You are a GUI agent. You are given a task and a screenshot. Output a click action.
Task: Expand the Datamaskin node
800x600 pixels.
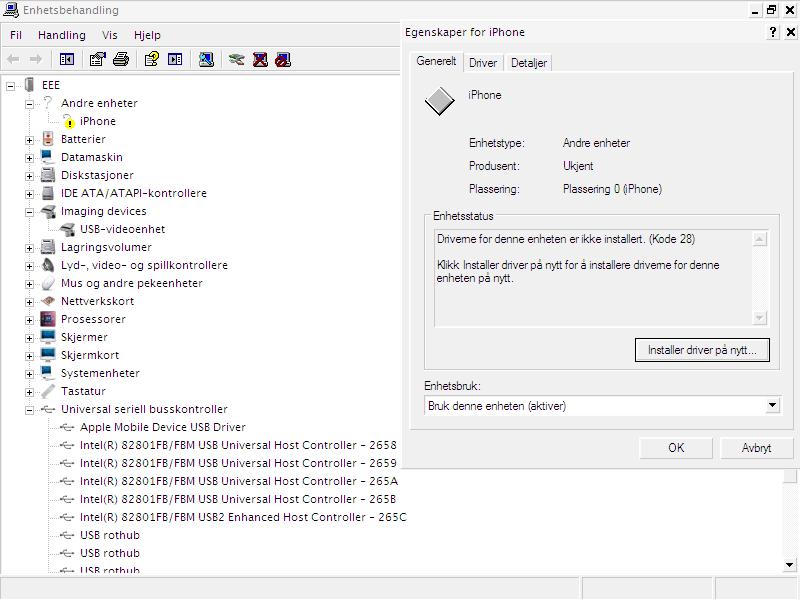(x=29, y=158)
